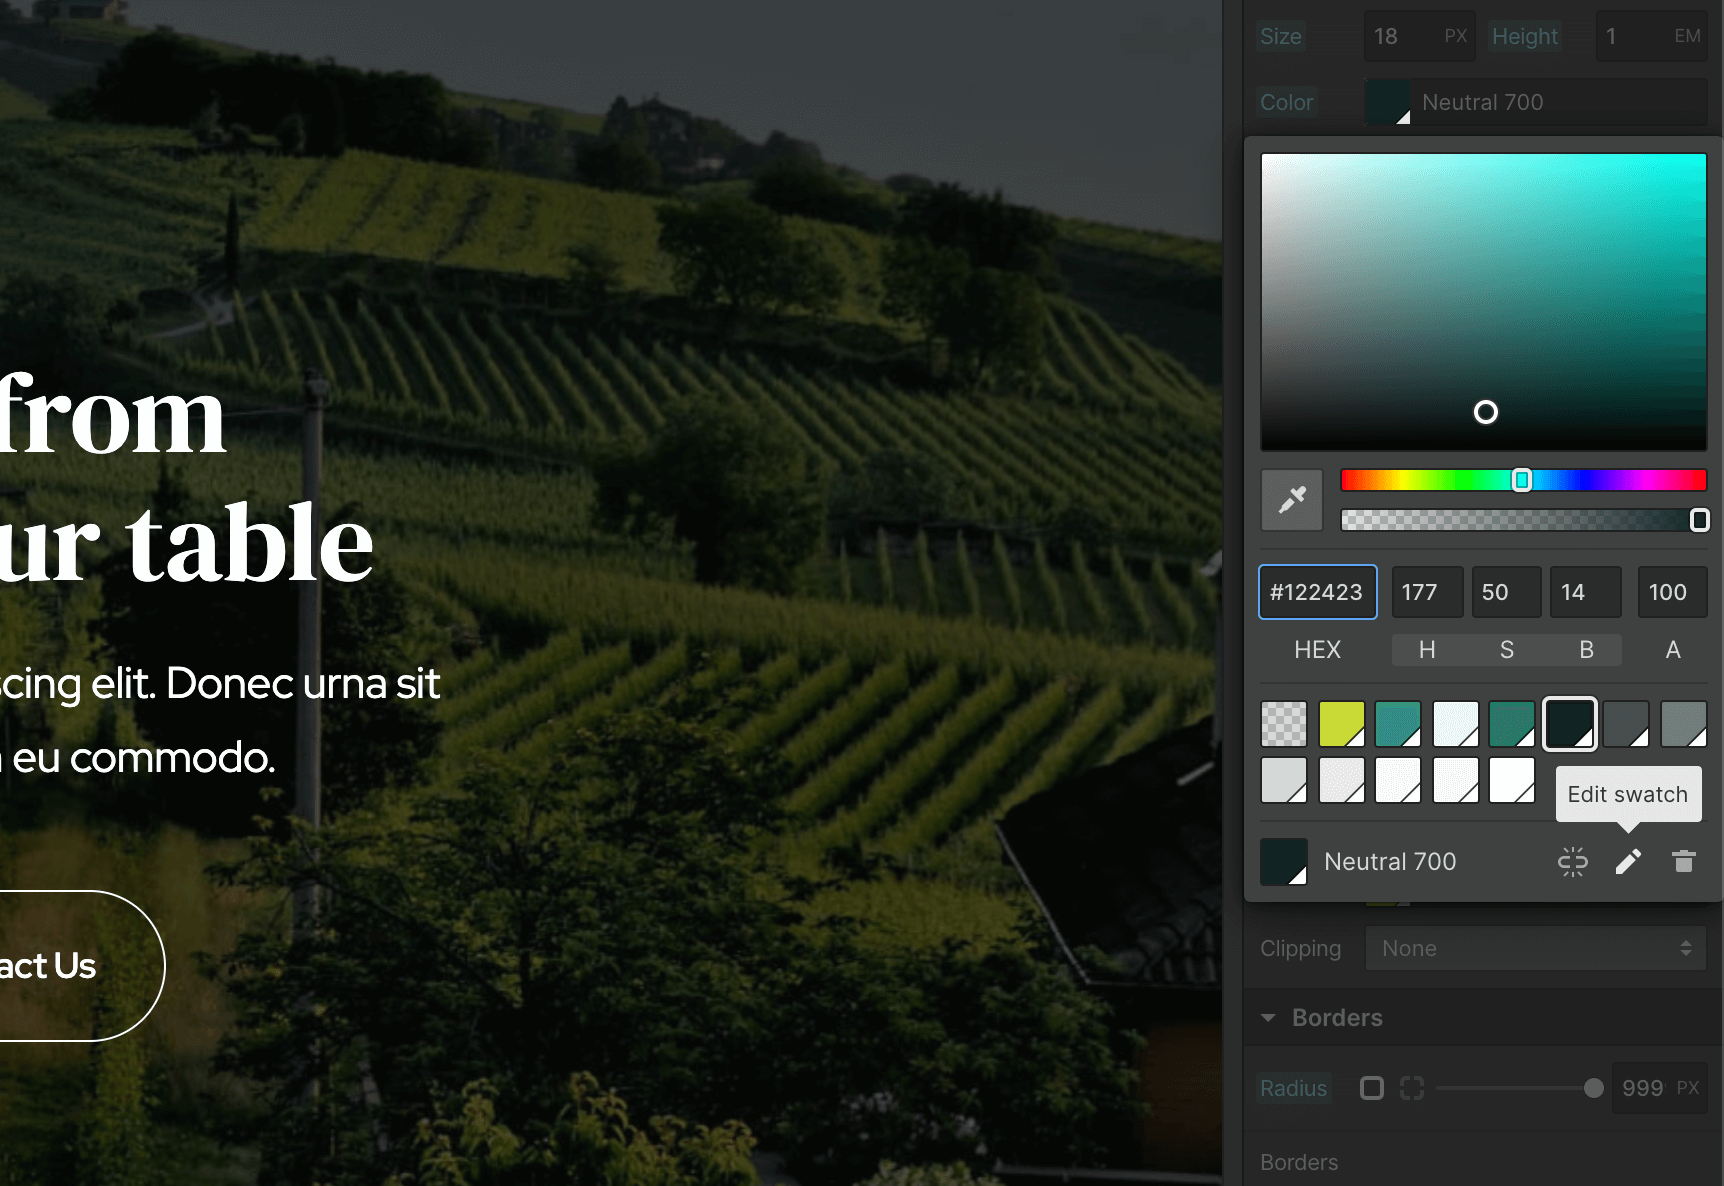Click the Color property label
This screenshot has height=1186, width=1724.
1286,102
